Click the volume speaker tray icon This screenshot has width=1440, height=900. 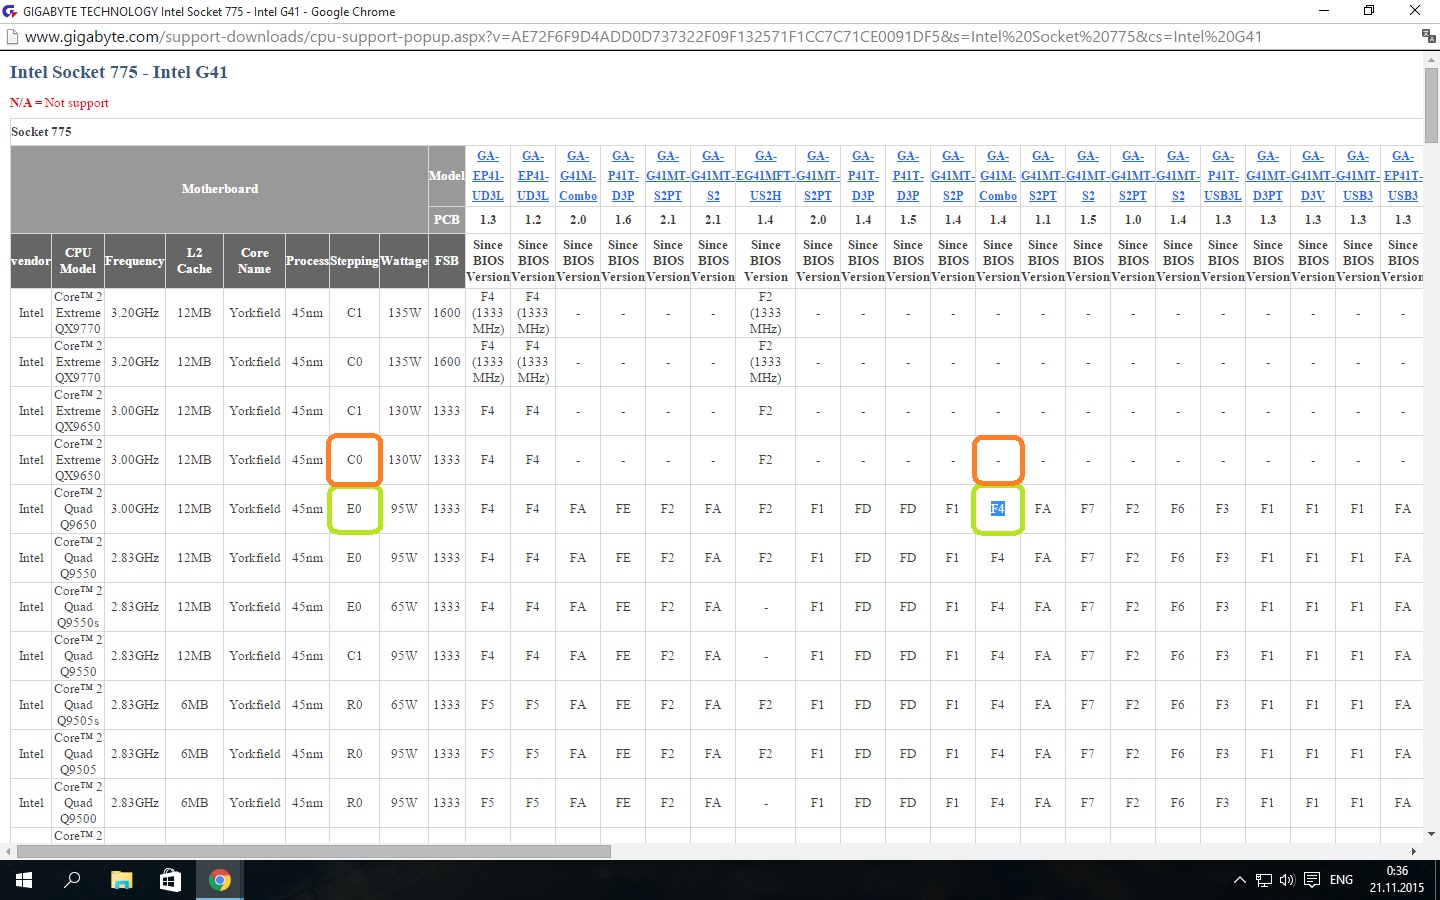(x=1287, y=880)
